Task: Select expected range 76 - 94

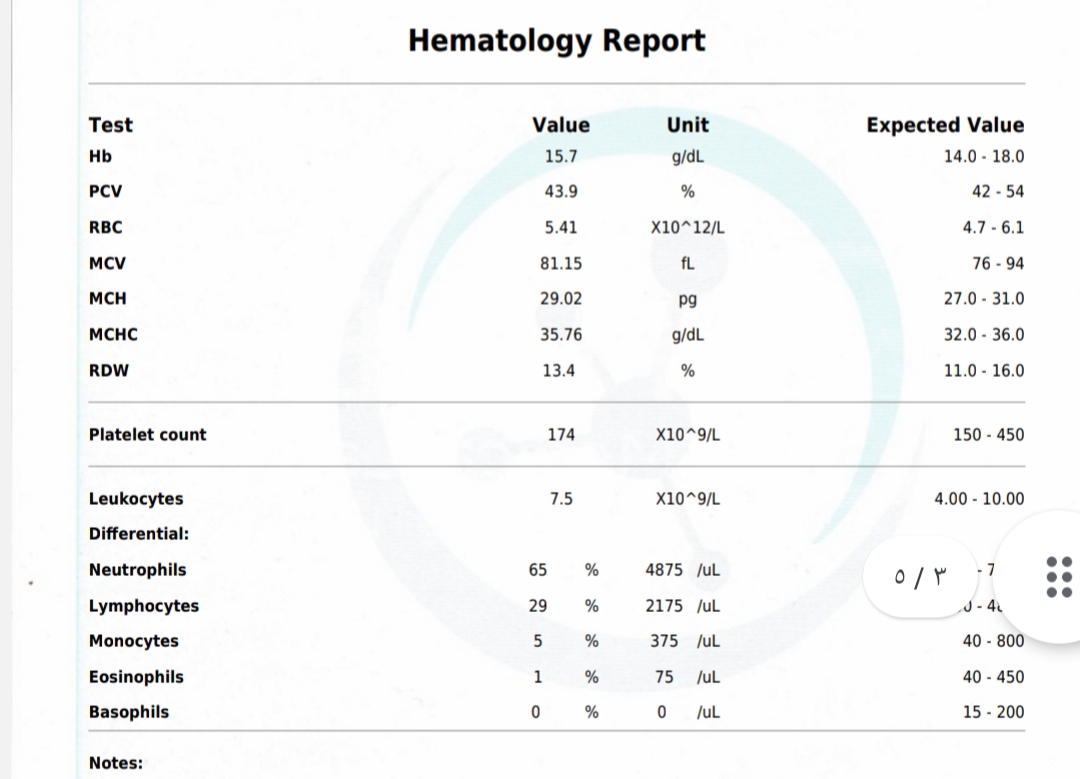Action: [998, 263]
